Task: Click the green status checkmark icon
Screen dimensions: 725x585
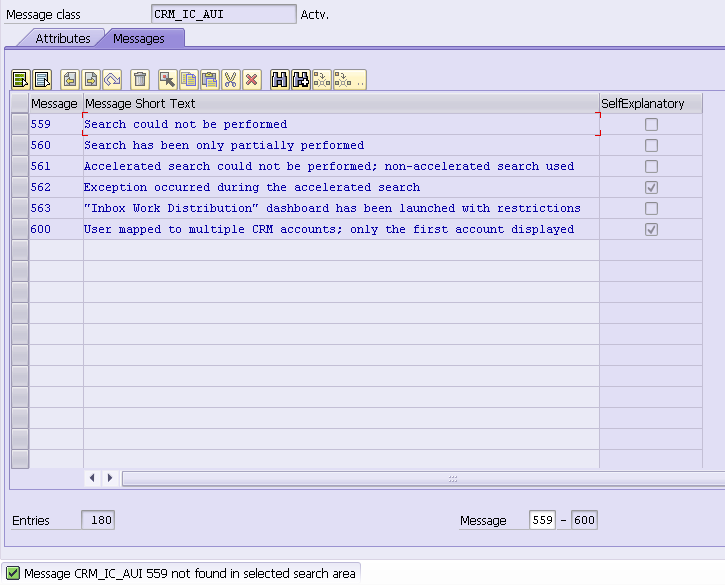Action: point(12,573)
